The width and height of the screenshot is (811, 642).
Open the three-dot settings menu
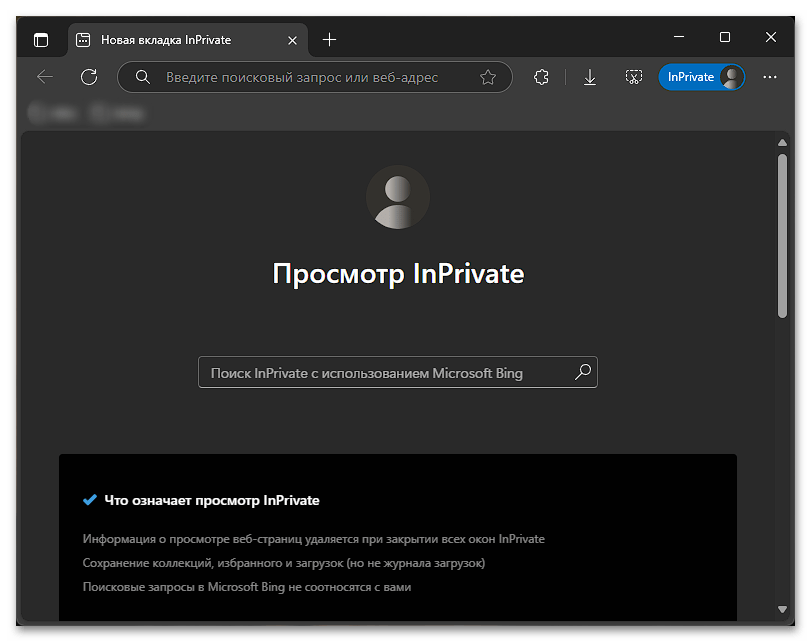770,77
